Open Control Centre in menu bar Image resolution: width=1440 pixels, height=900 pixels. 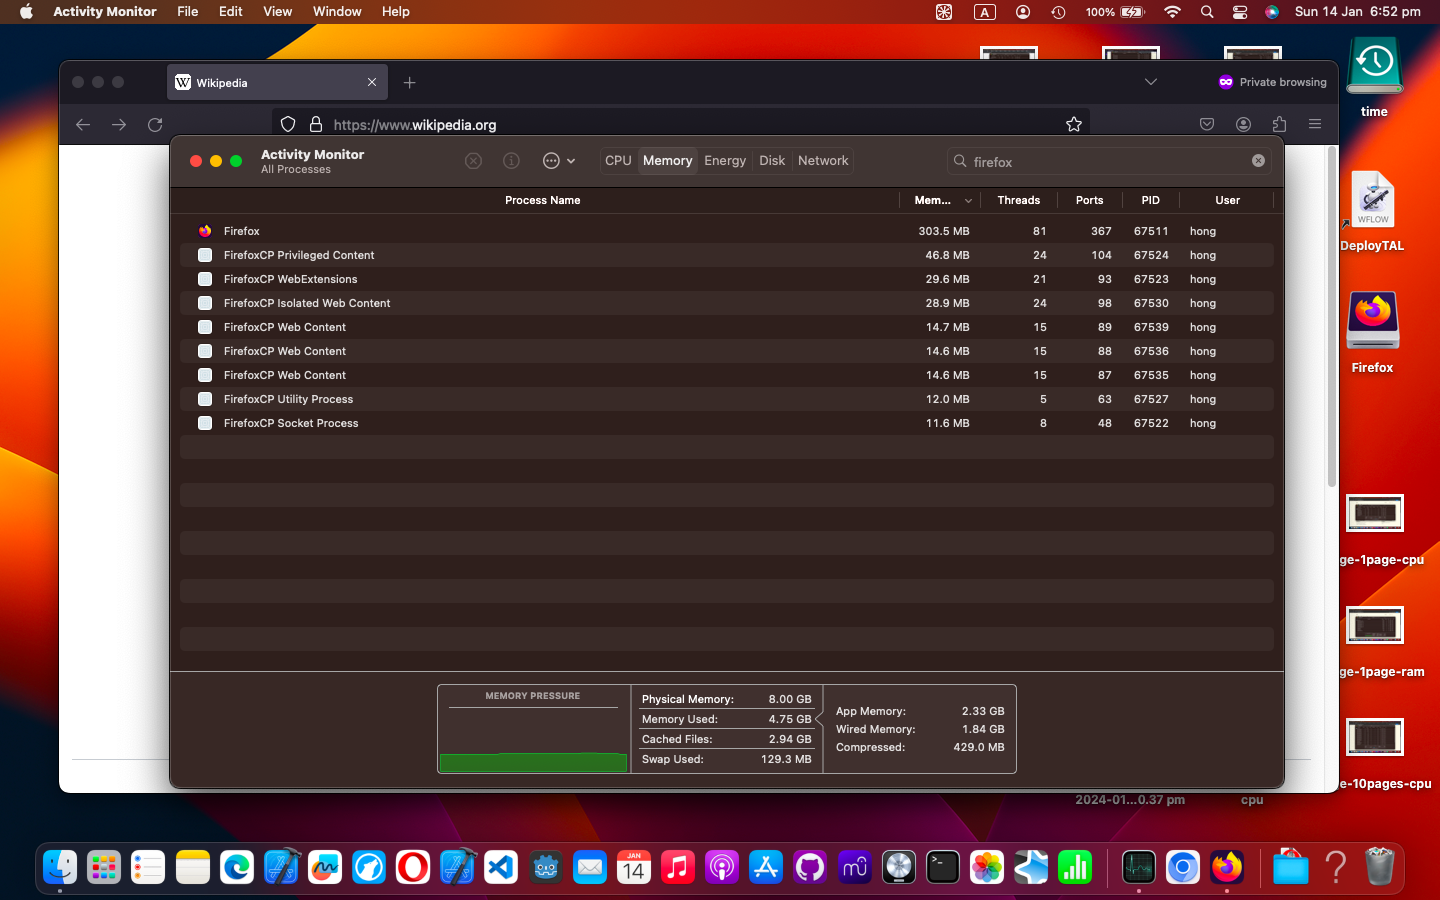[x=1240, y=12]
